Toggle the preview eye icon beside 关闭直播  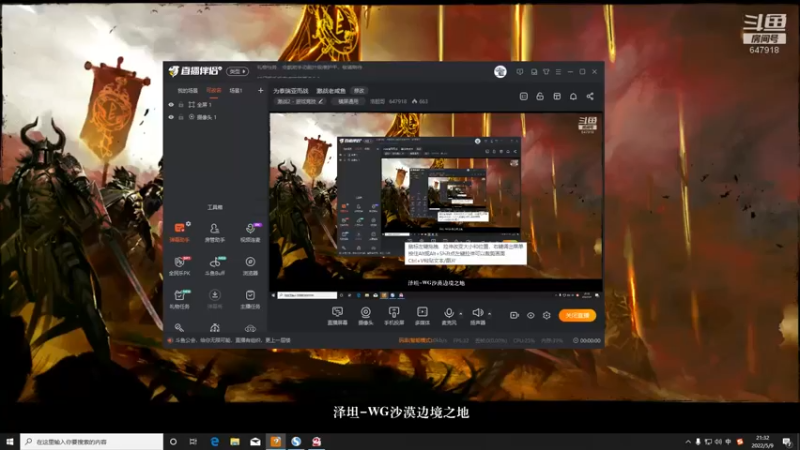click(x=531, y=315)
